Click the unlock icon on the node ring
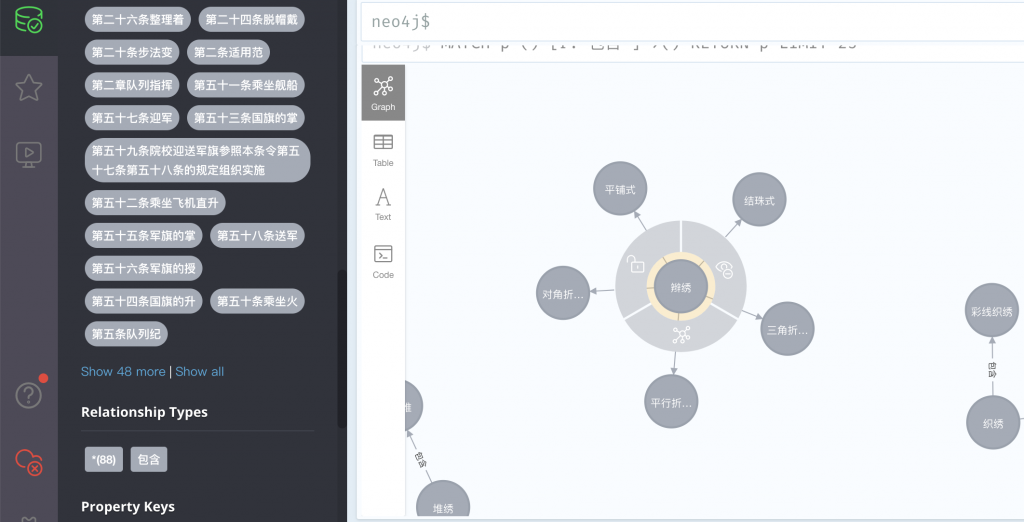The image size is (1024, 522). point(636,265)
